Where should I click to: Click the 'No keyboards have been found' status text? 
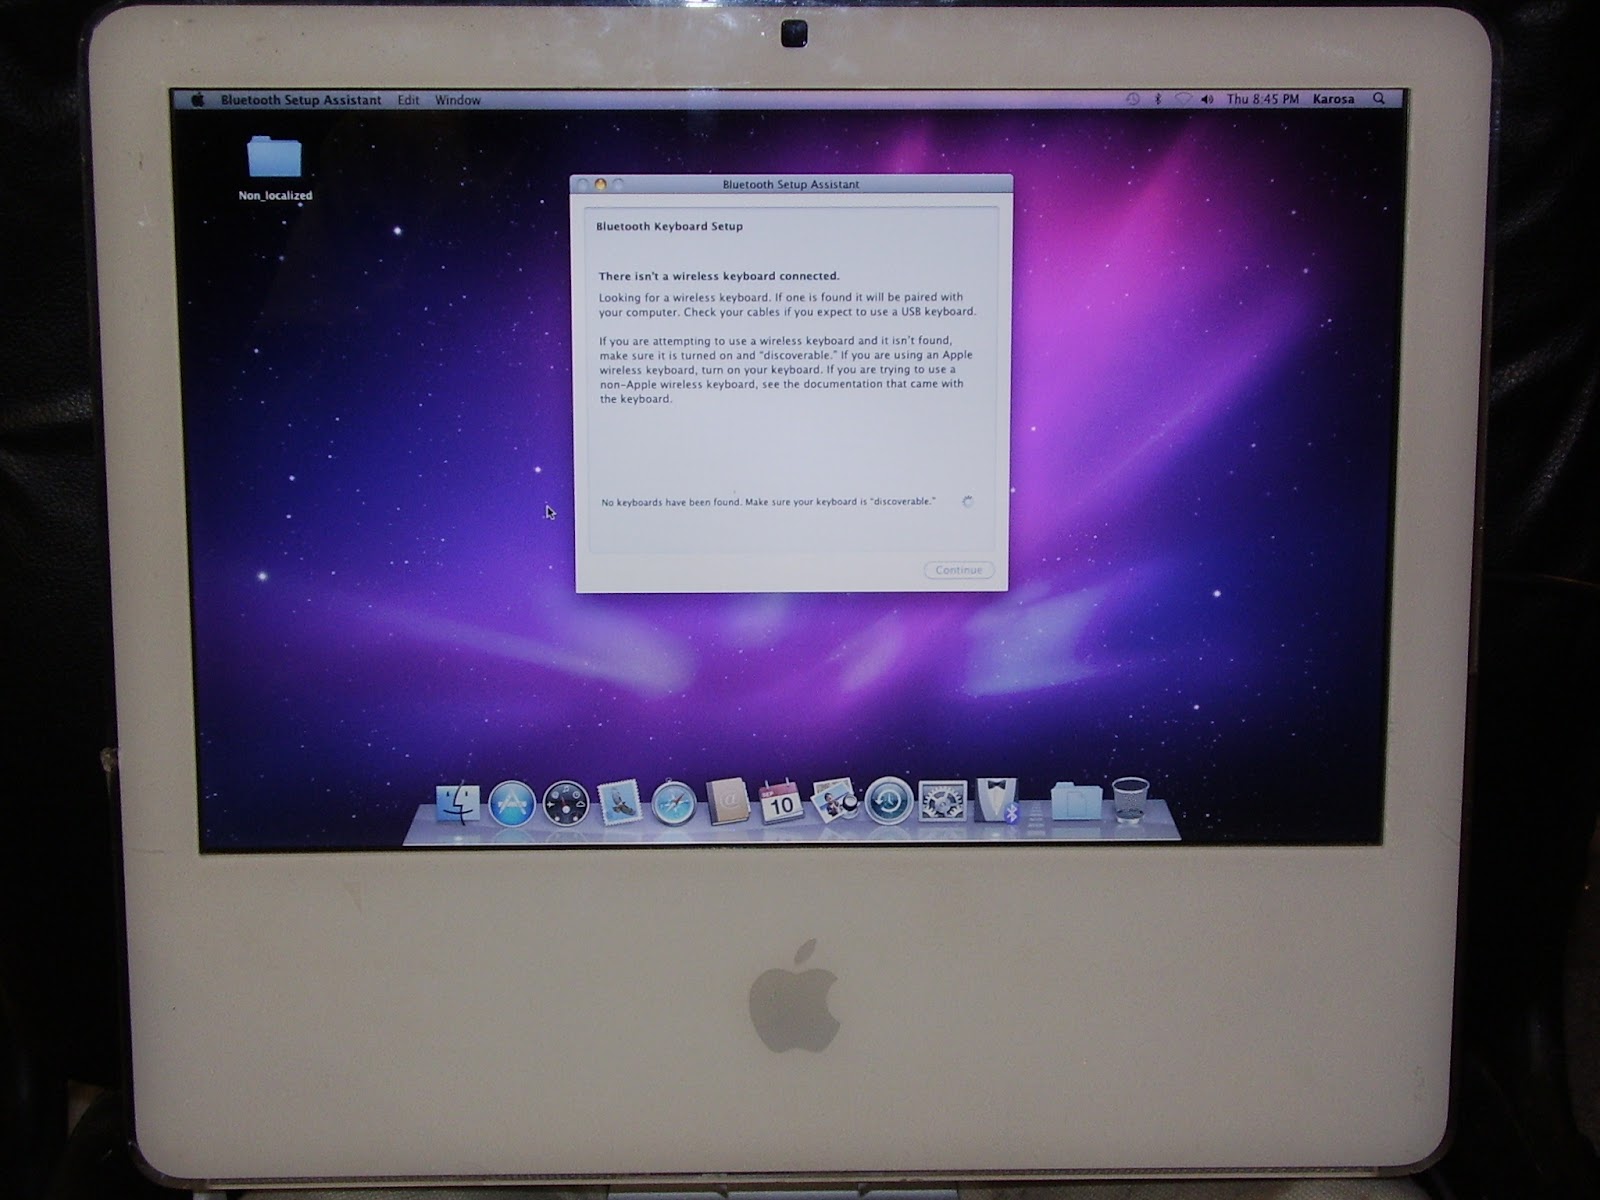(x=769, y=502)
